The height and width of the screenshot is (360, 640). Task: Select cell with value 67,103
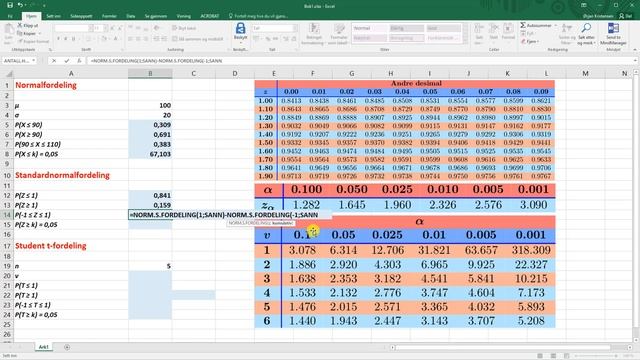click(150, 154)
